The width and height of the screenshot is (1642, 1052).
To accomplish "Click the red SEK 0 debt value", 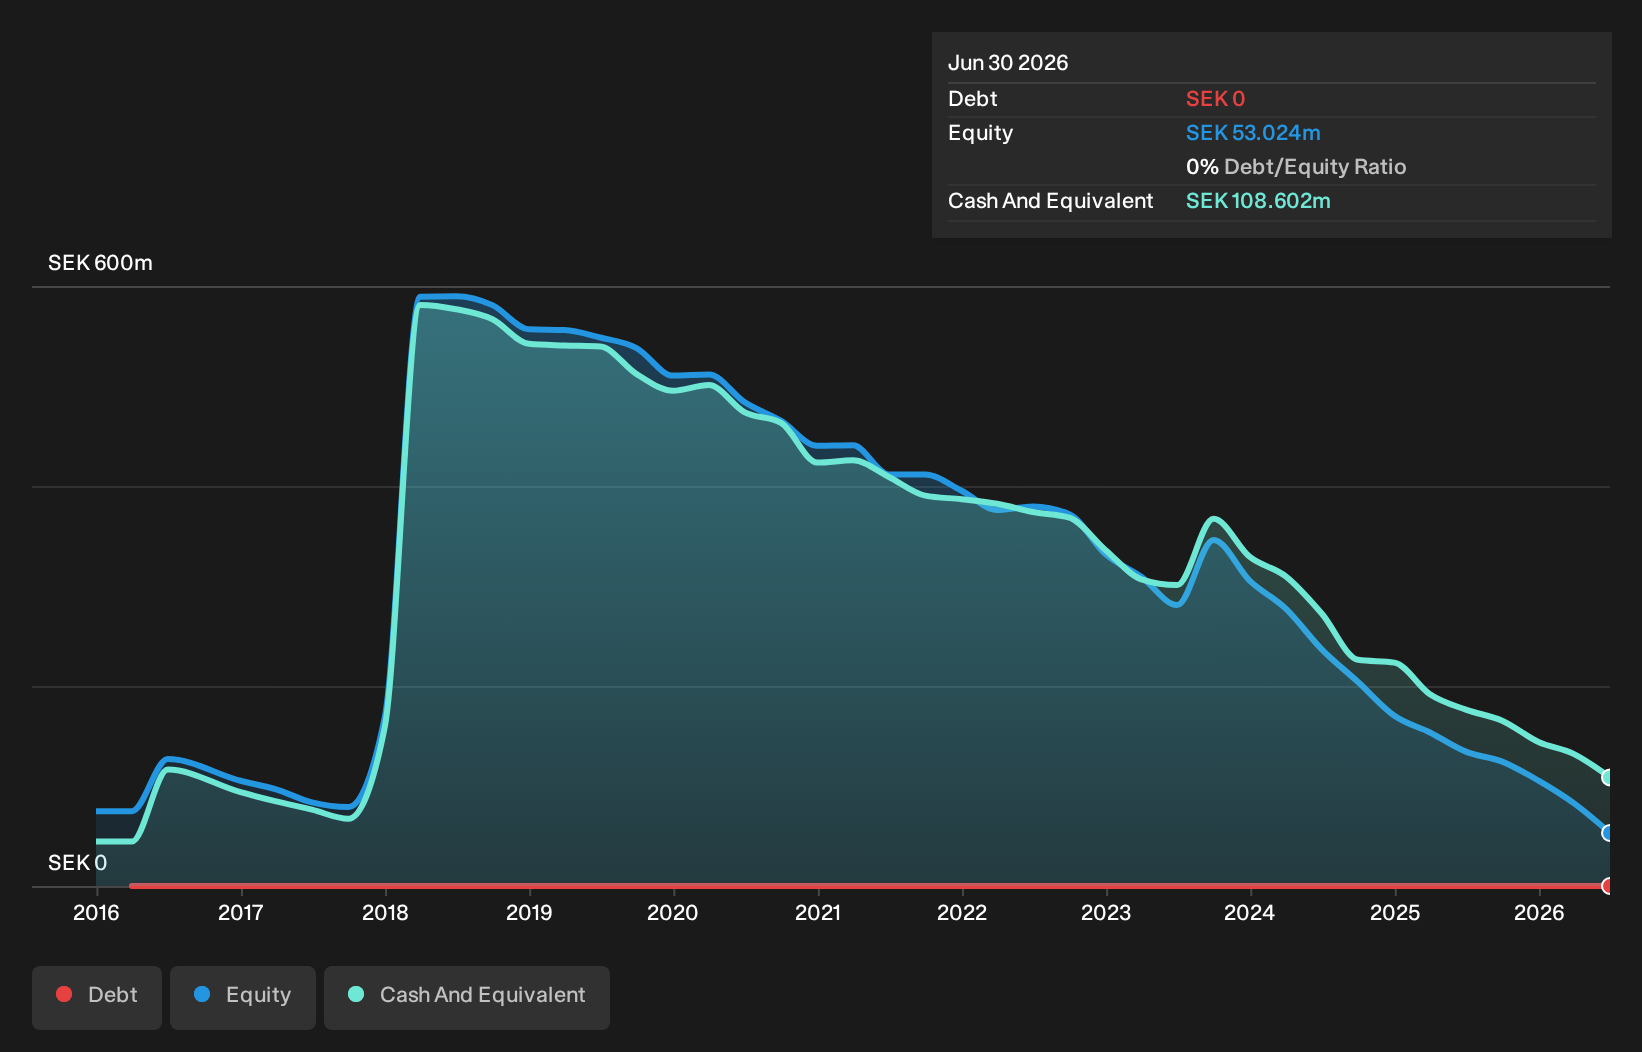I will [1215, 99].
